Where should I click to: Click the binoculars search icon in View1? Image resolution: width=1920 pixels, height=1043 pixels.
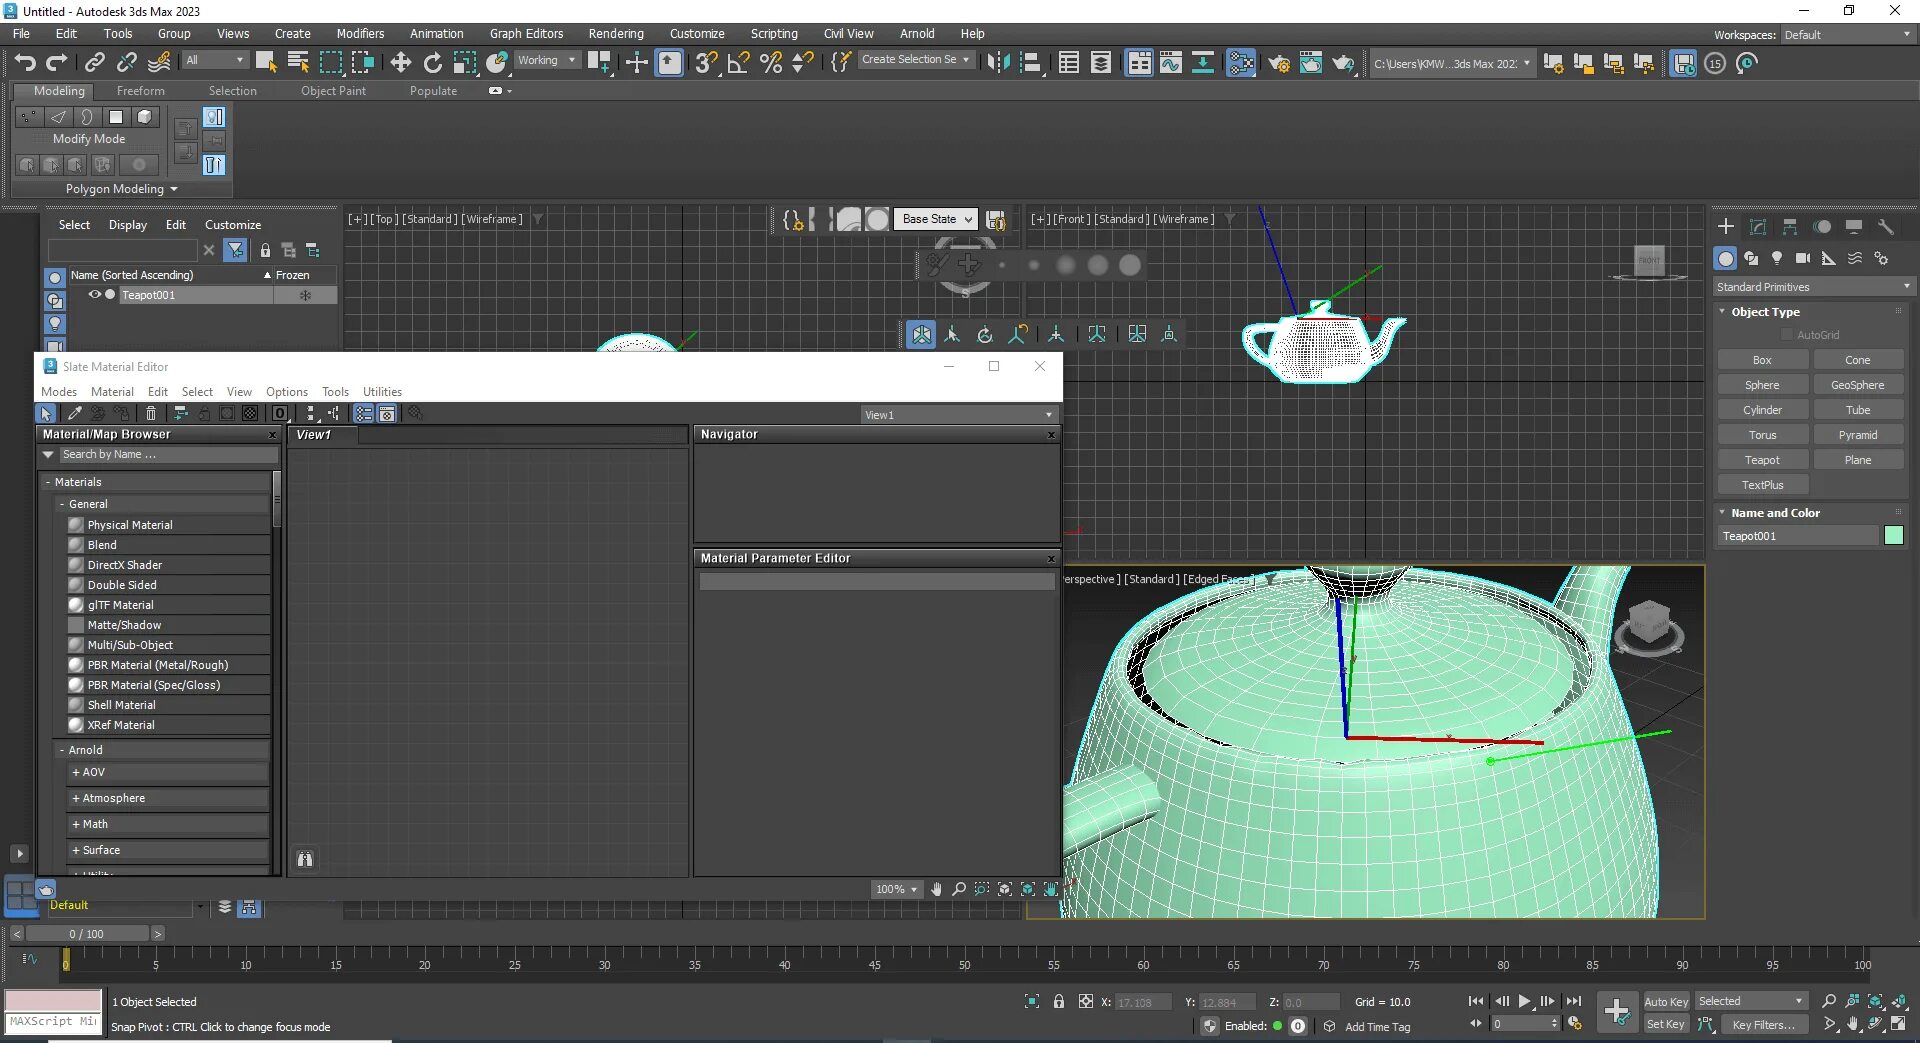click(305, 859)
